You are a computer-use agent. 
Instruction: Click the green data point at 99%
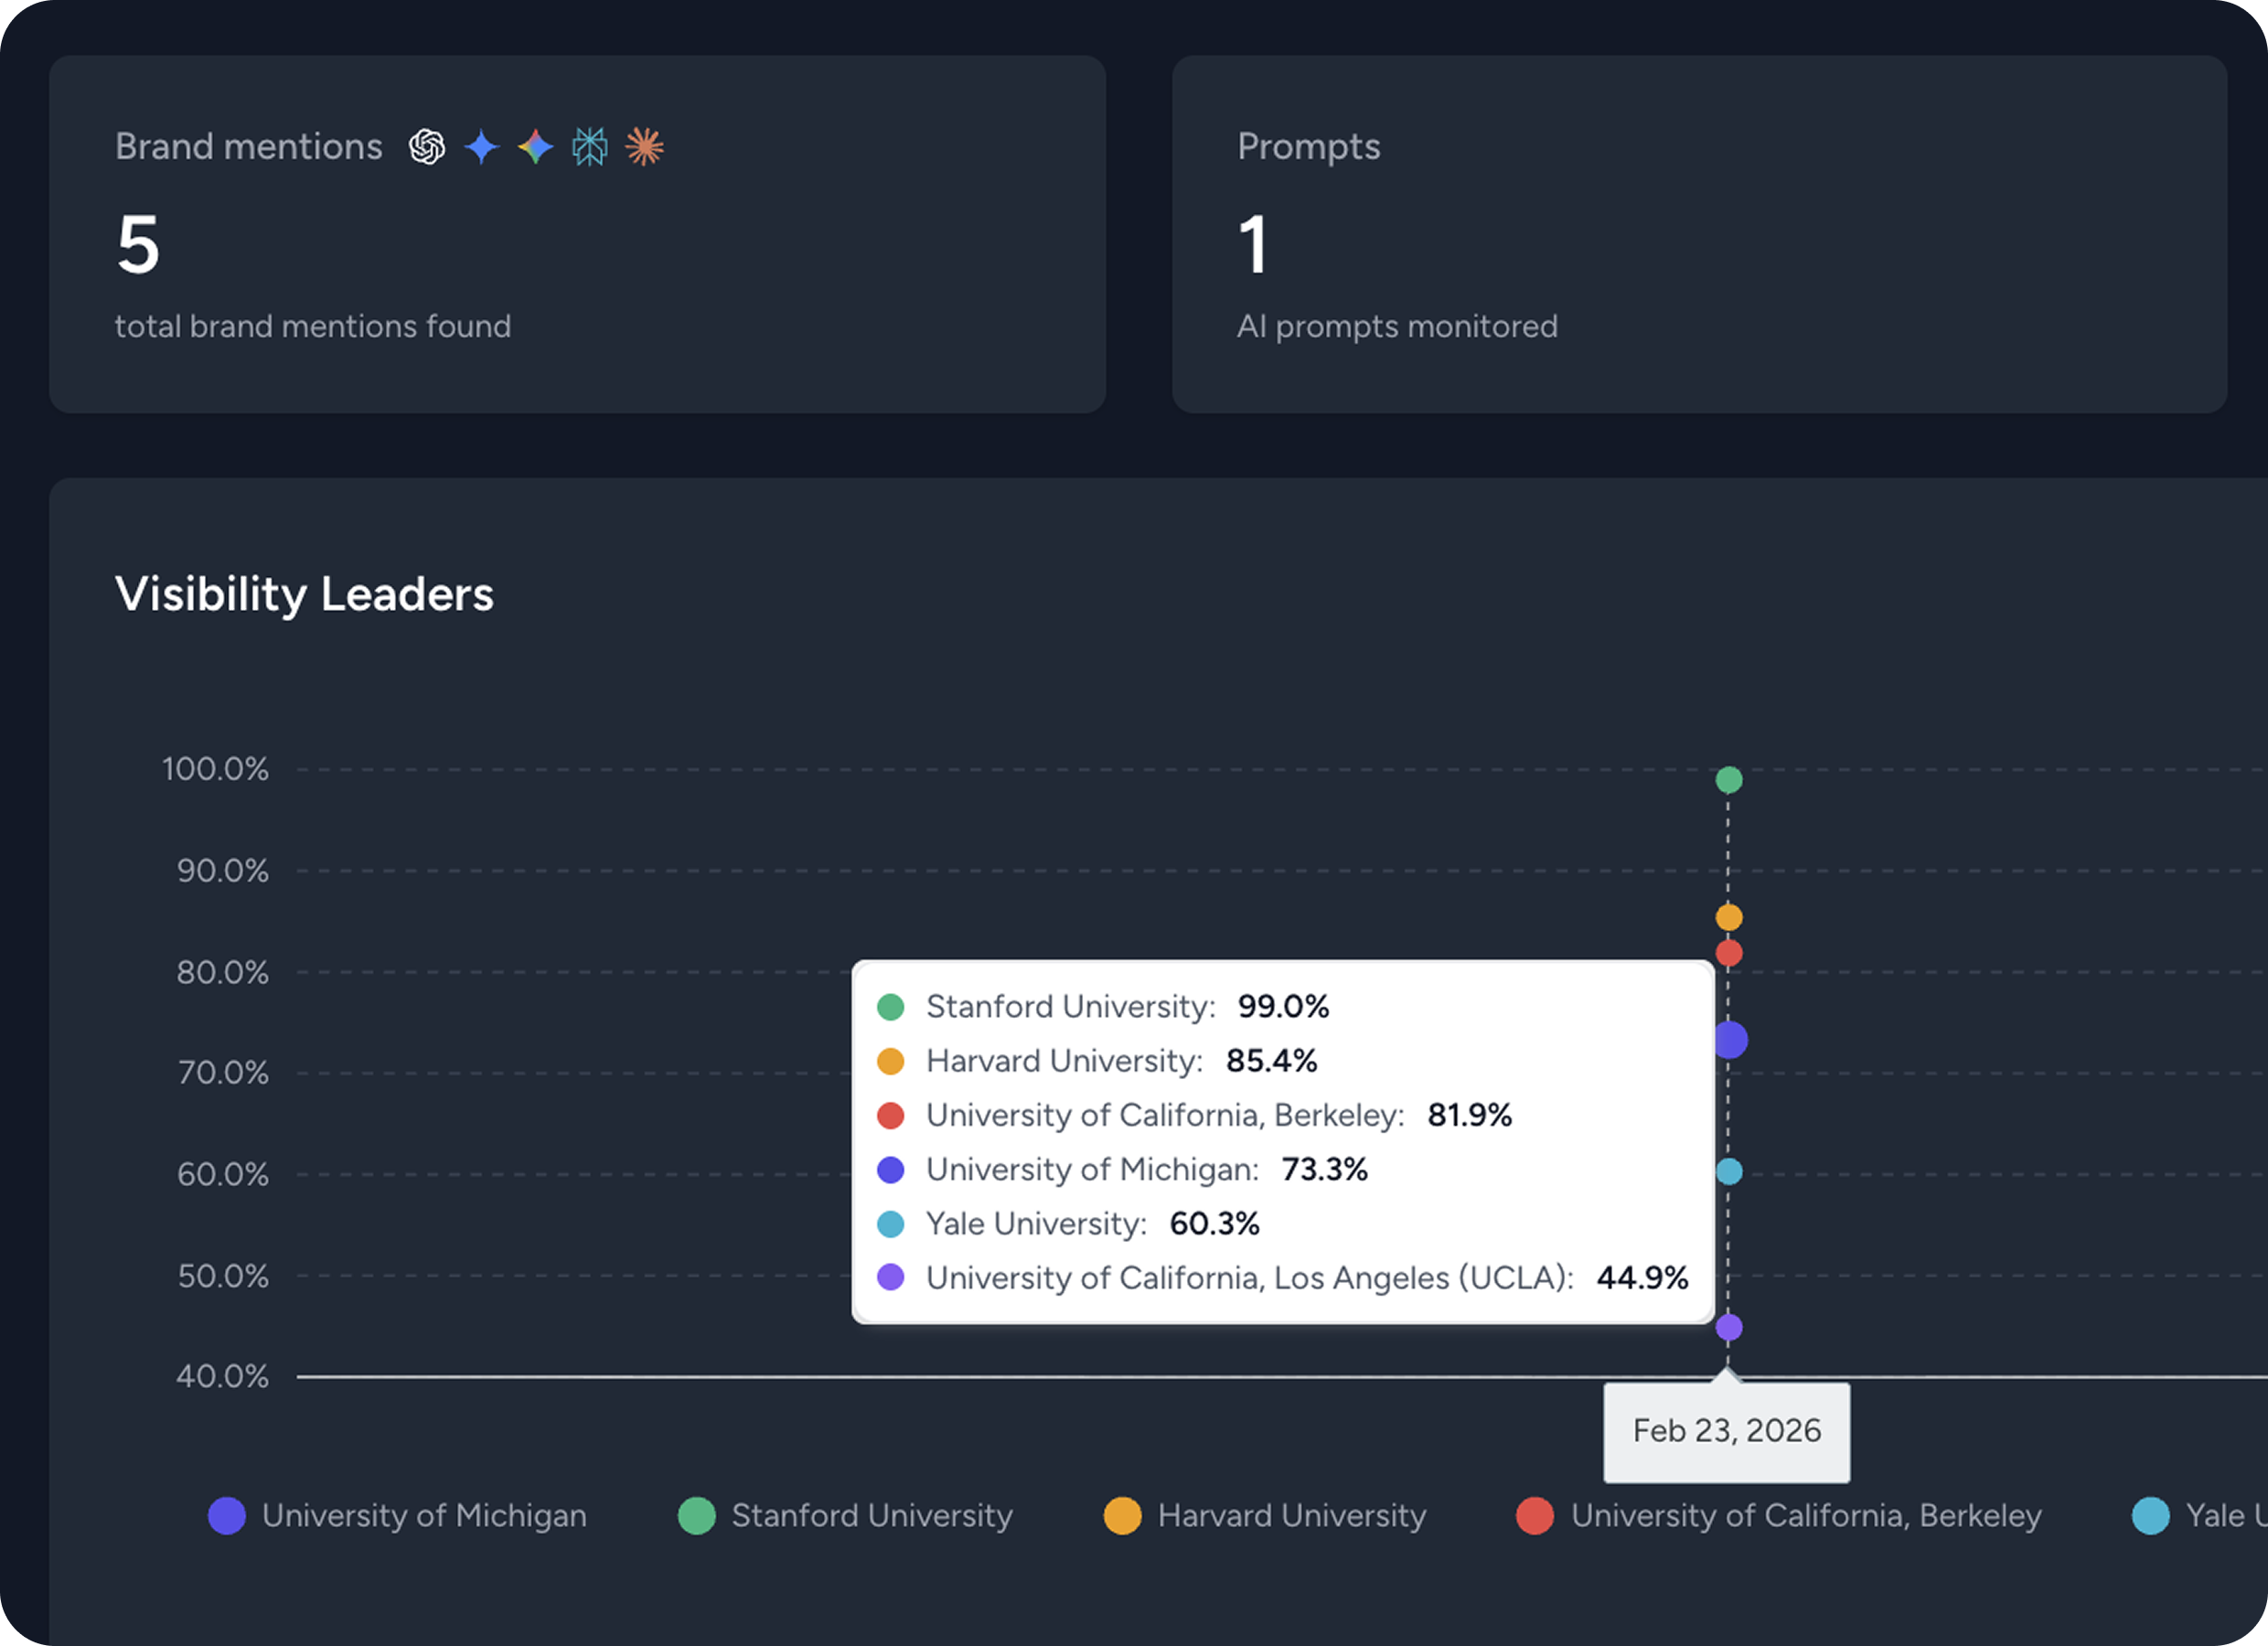coord(1728,780)
